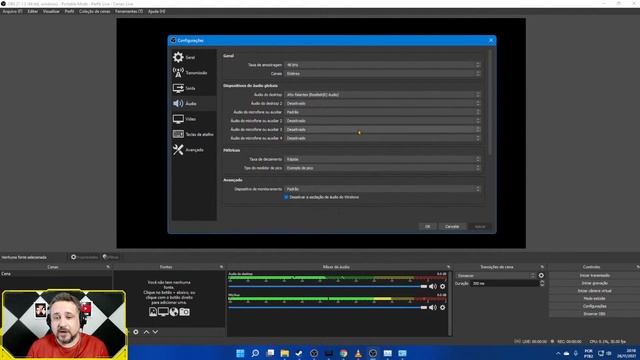Open the Teclas de atalho keyboard section
The height and width of the screenshot is (360, 640).
(193, 134)
